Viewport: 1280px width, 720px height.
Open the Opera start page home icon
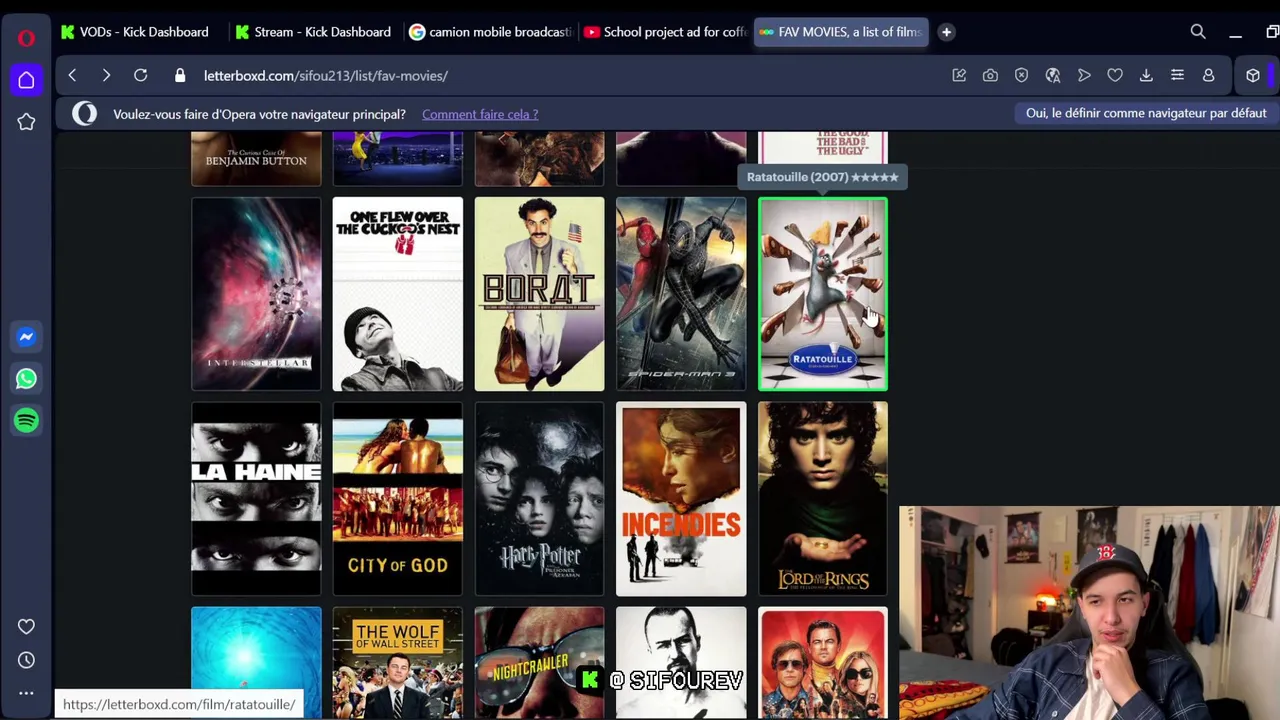pos(26,80)
